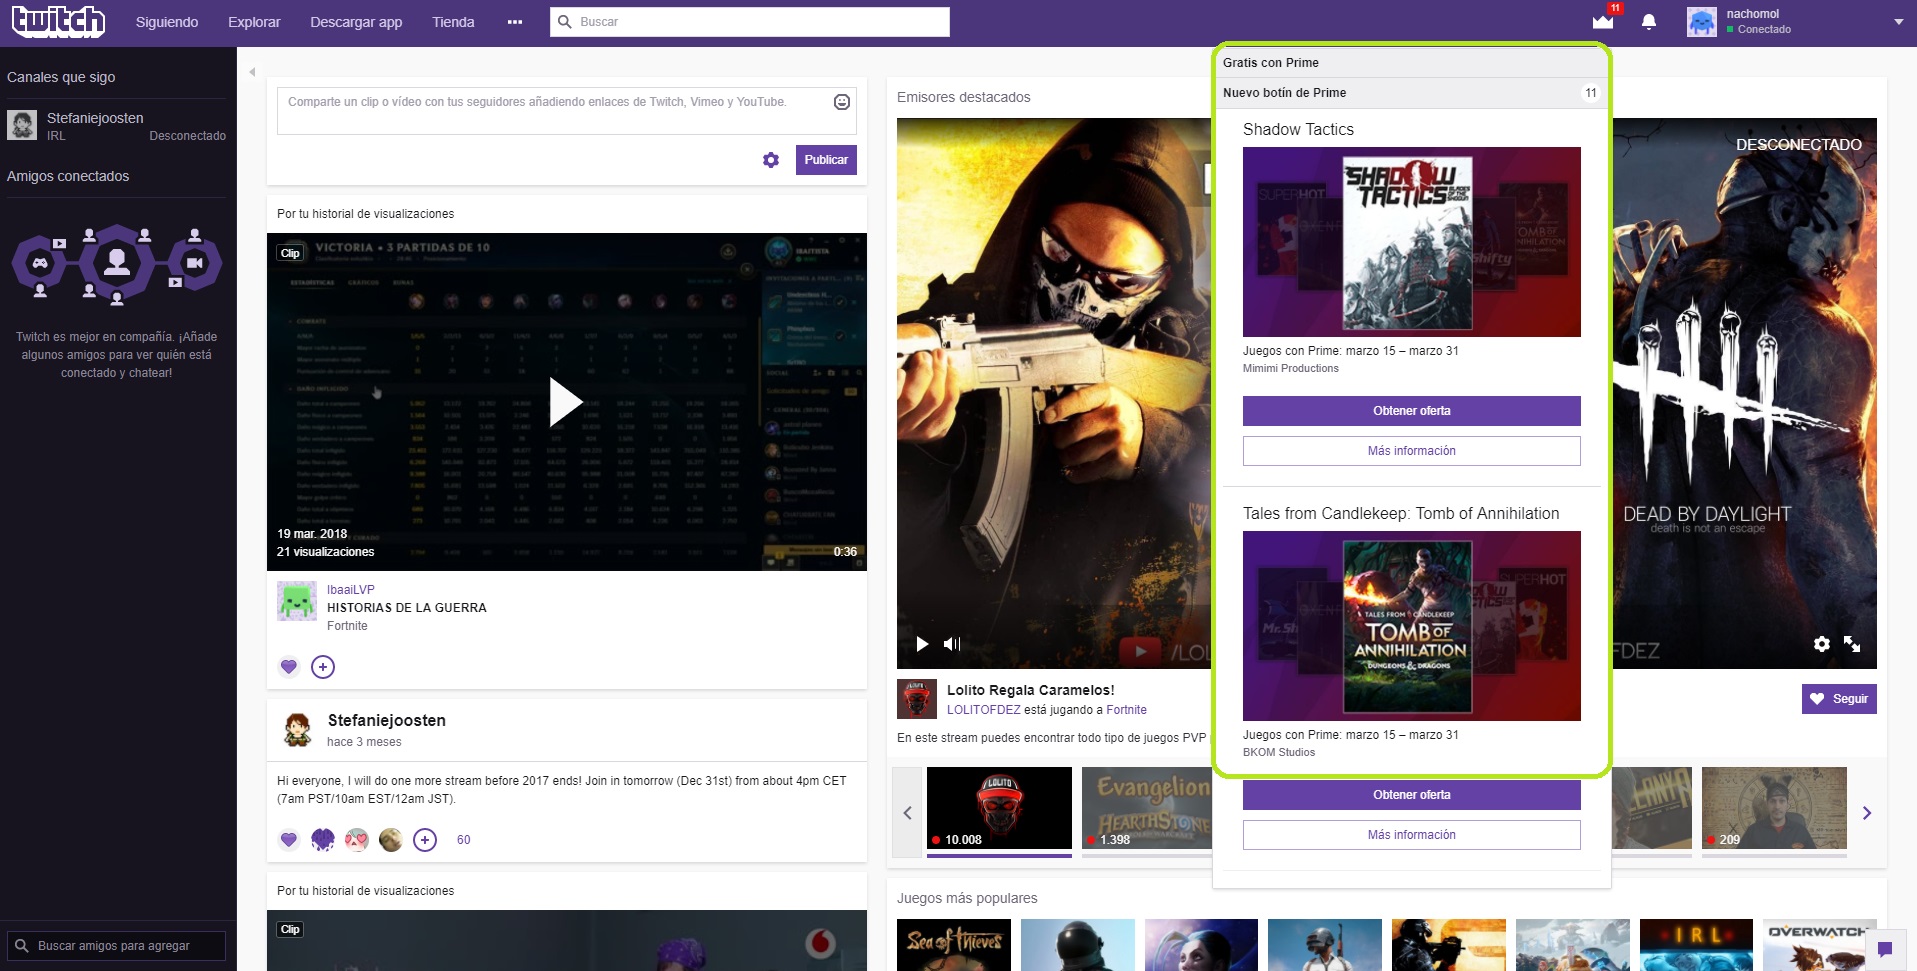The height and width of the screenshot is (971, 1917).
Task: Click the Publicar button
Action: click(x=826, y=160)
